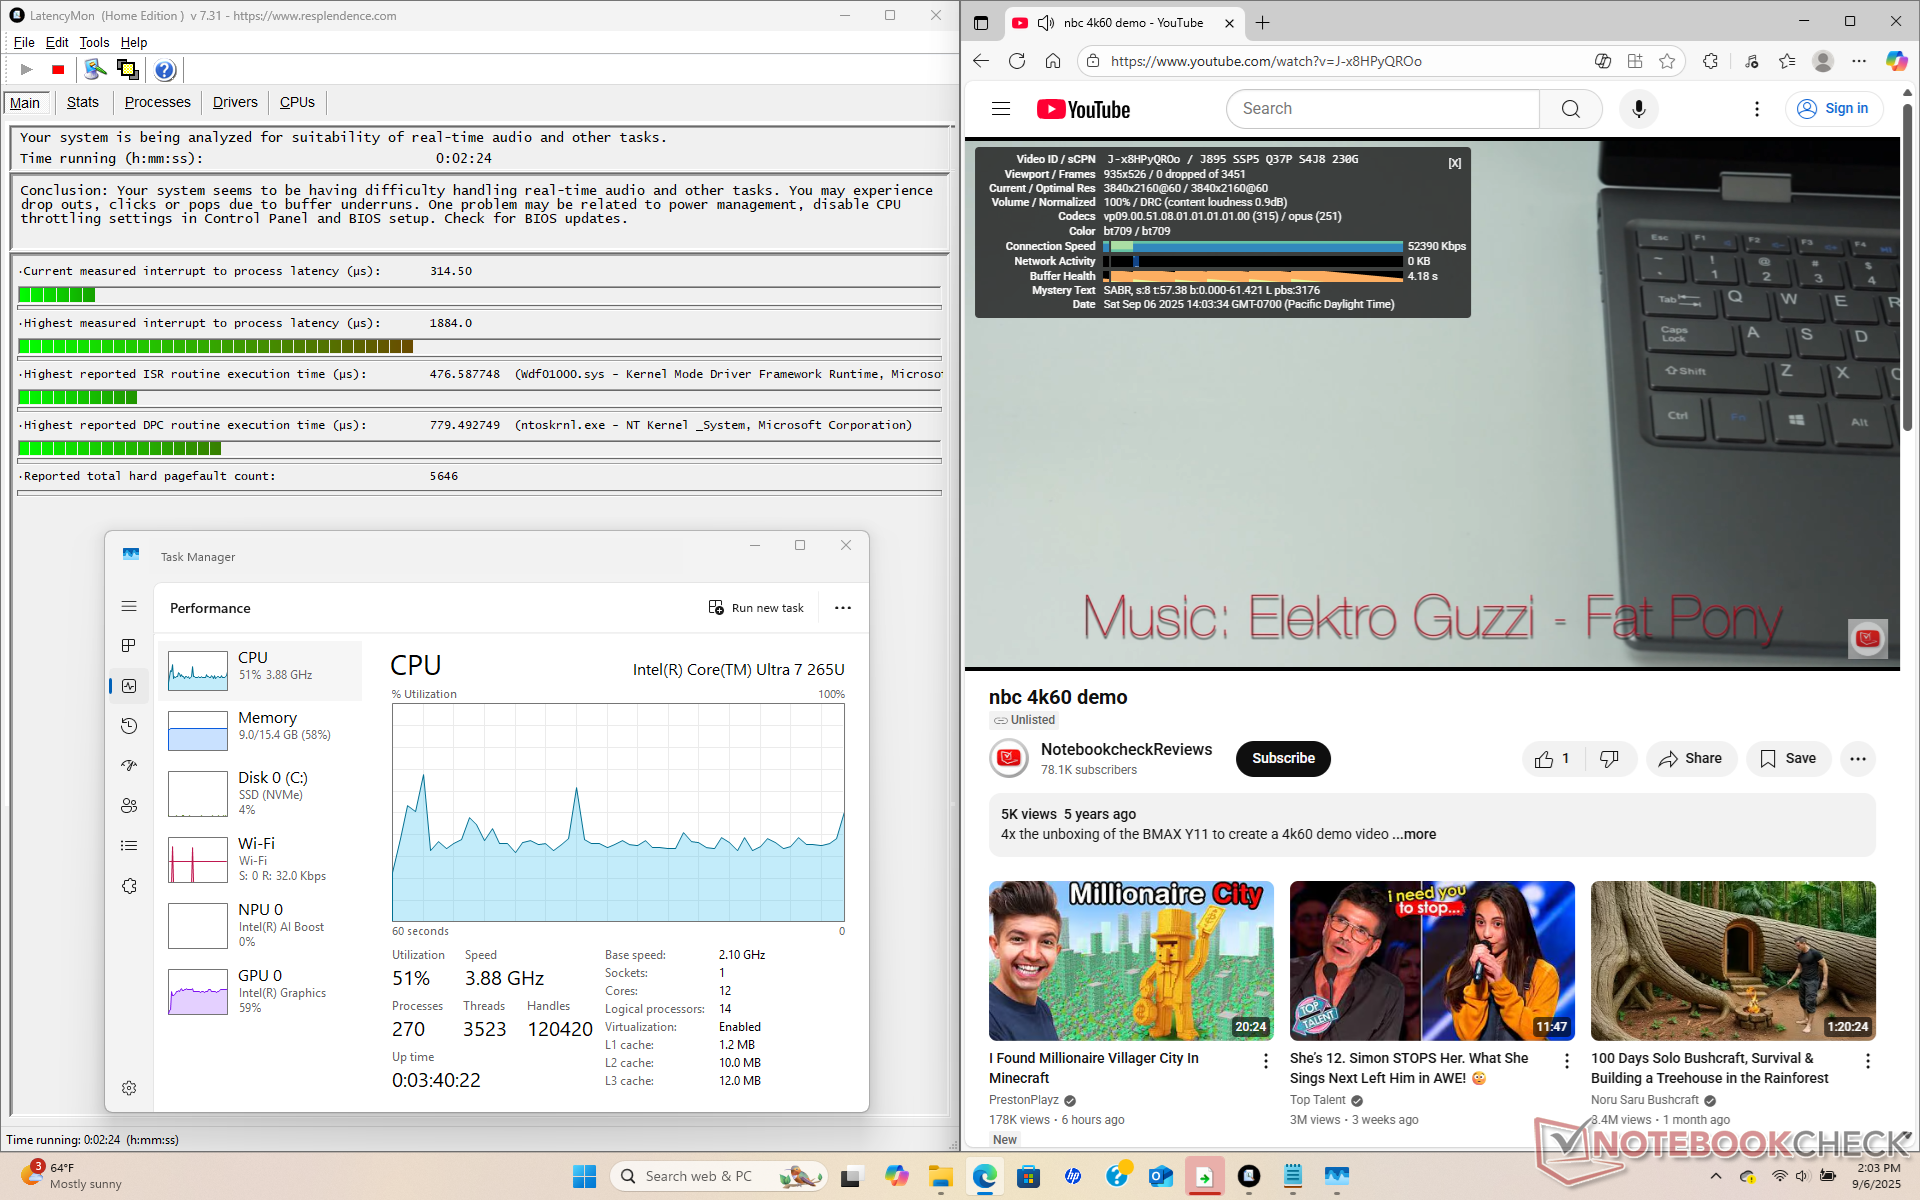Click YouTube voice search microphone icon
This screenshot has width=1920, height=1200.
point(1638,109)
